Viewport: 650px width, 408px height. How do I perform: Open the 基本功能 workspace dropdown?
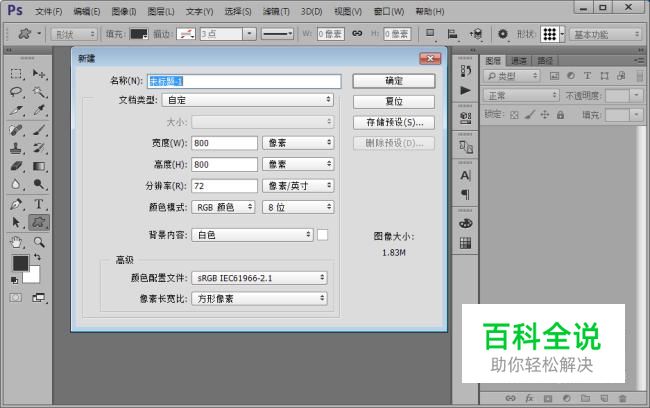click(x=606, y=34)
